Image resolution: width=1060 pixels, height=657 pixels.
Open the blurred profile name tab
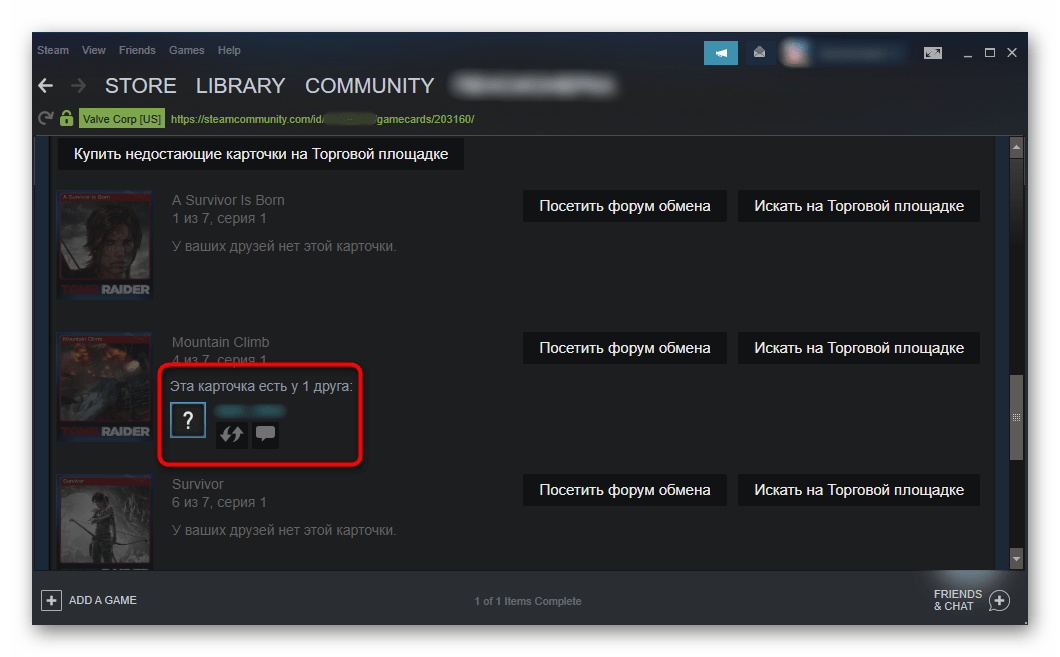point(534,86)
